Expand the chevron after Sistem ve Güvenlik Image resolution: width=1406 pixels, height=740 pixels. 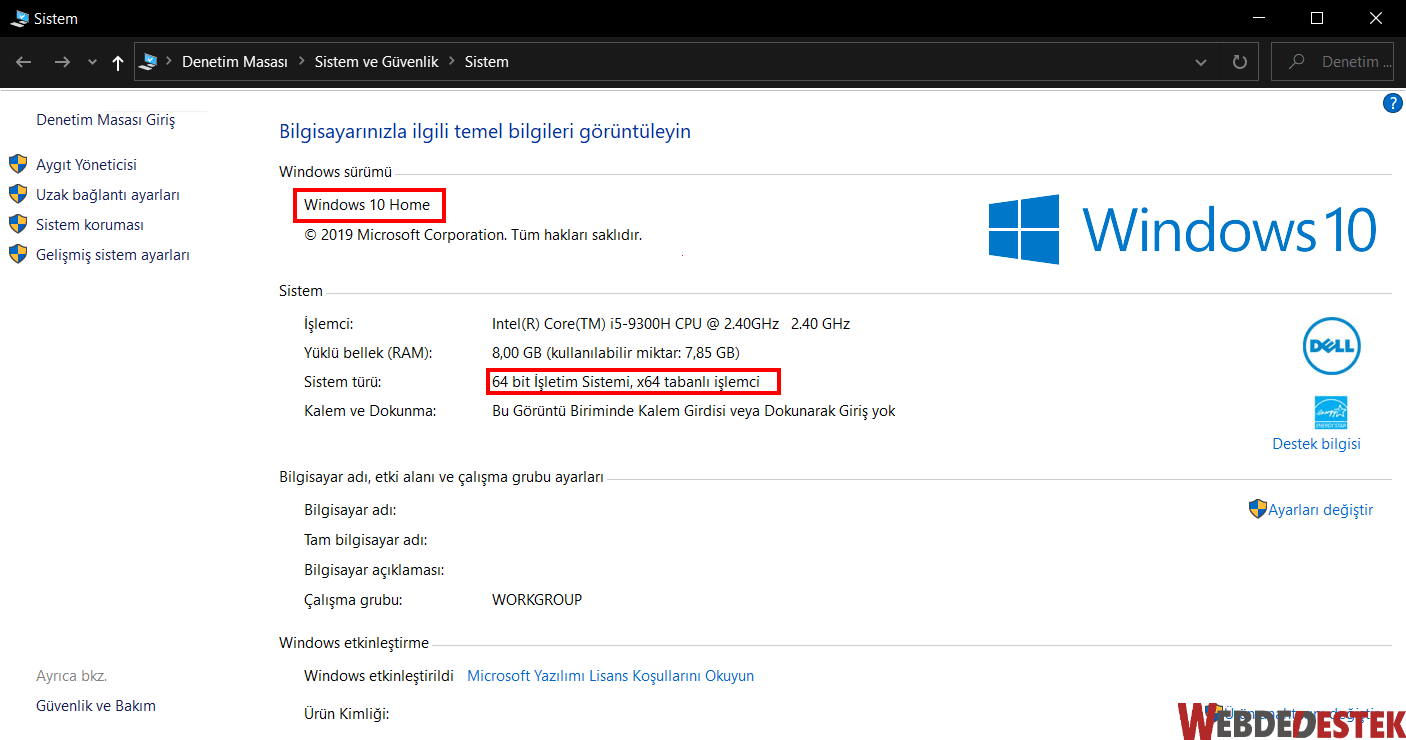(452, 62)
